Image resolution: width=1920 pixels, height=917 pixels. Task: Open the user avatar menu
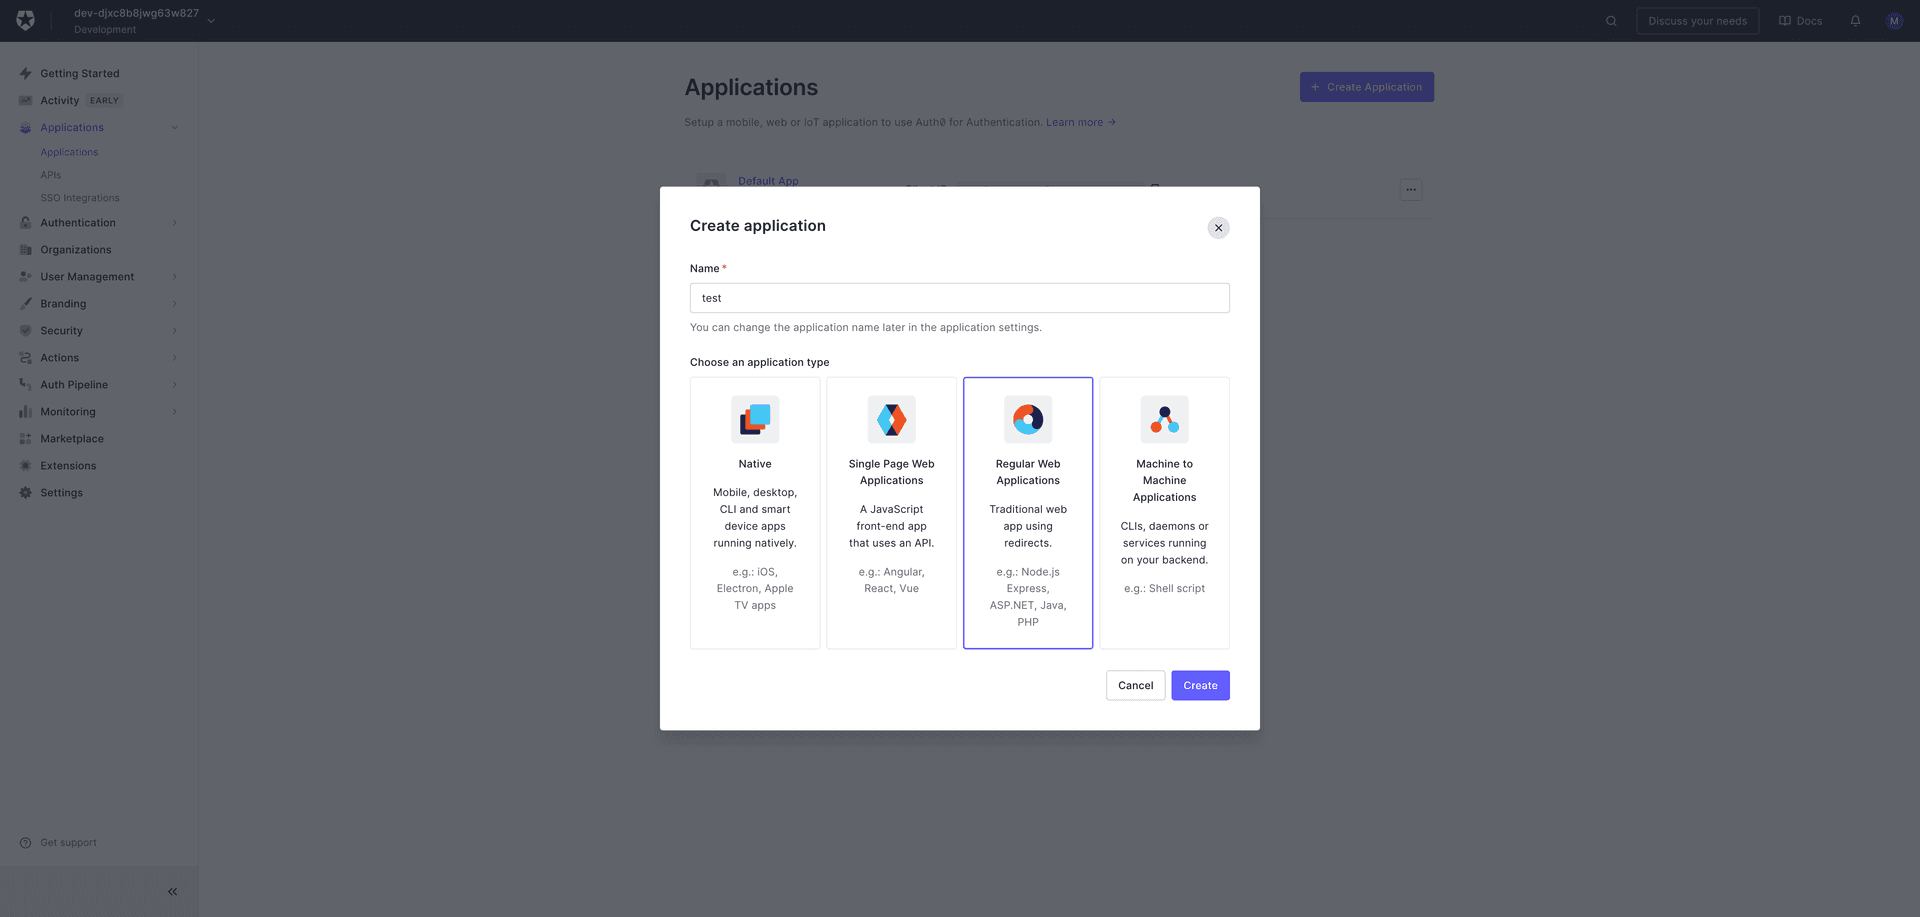(x=1893, y=21)
